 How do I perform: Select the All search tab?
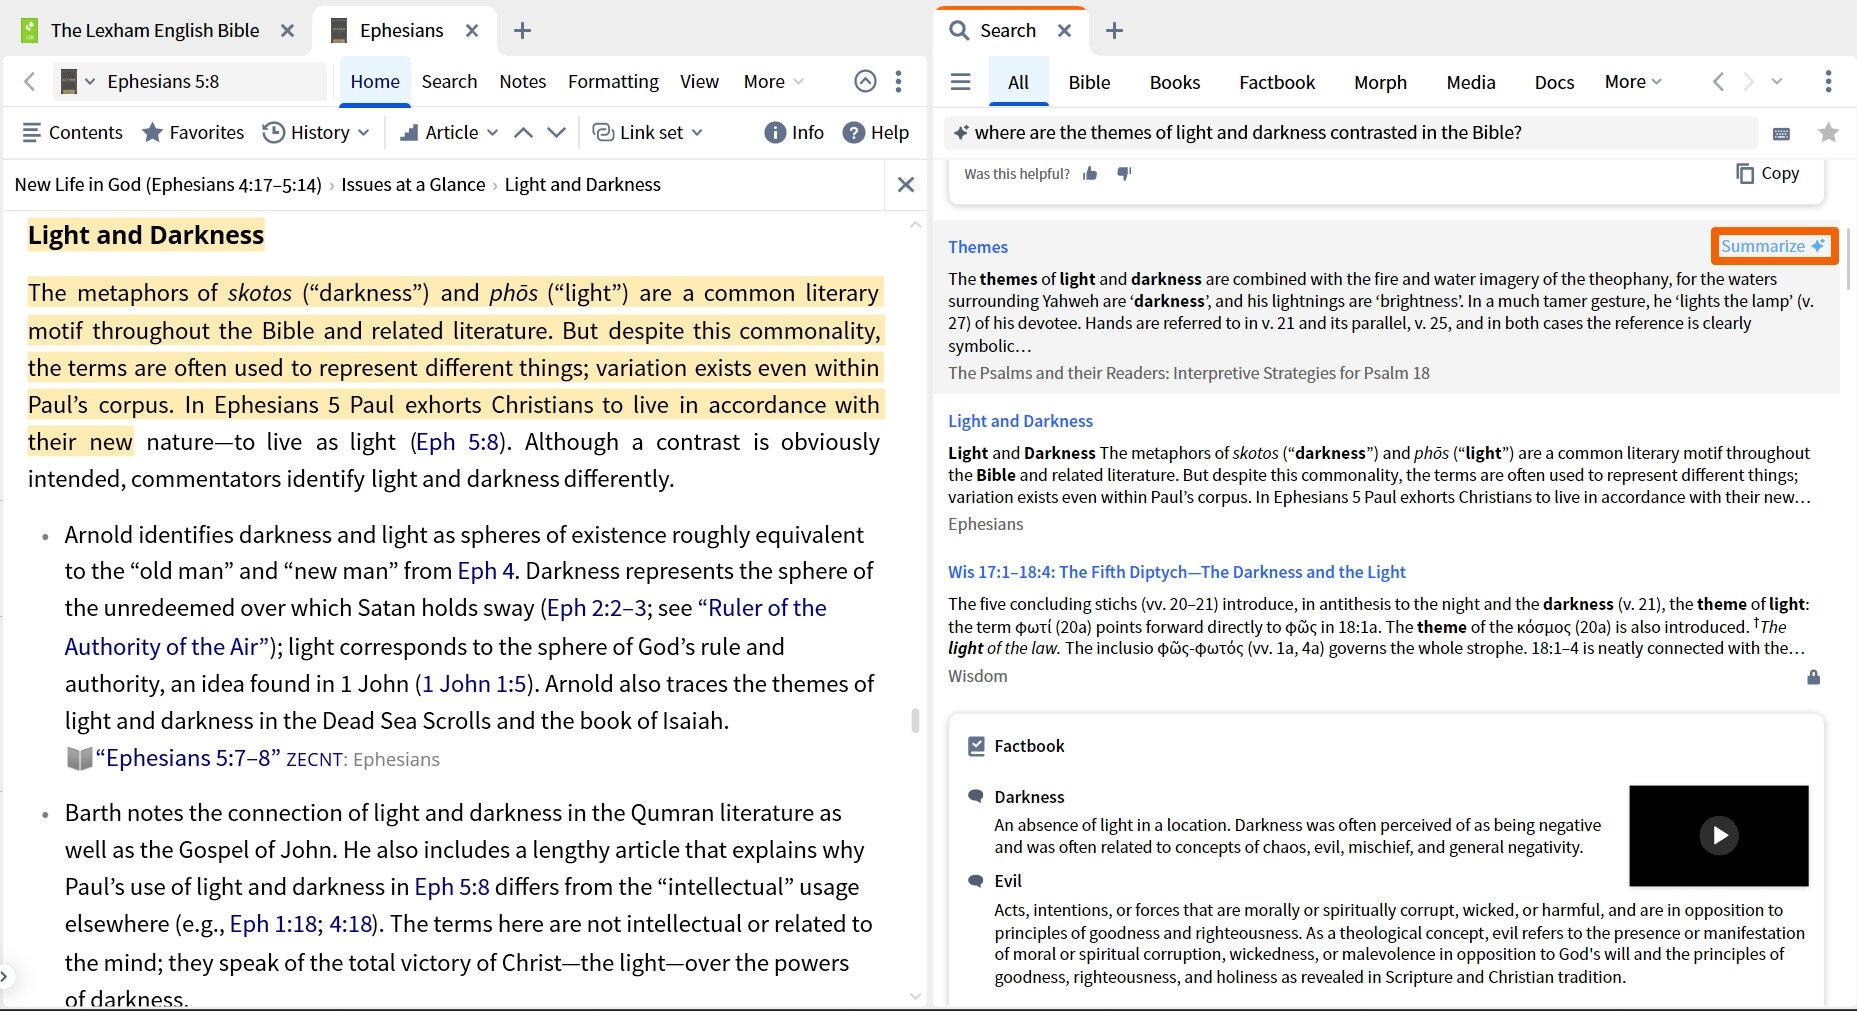1018,83
